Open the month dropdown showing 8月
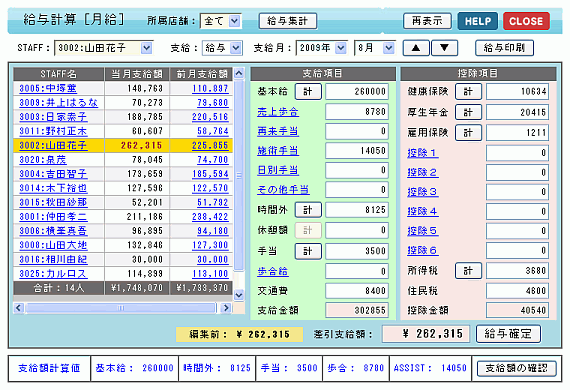 (x=389, y=48)
